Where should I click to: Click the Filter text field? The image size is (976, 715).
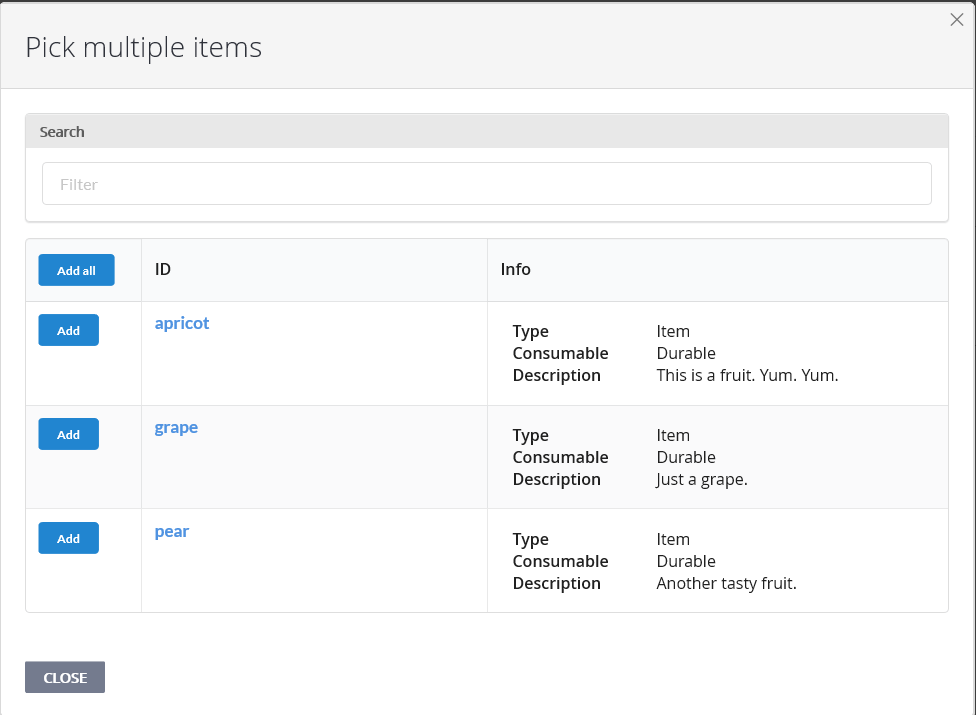[487, 183]
